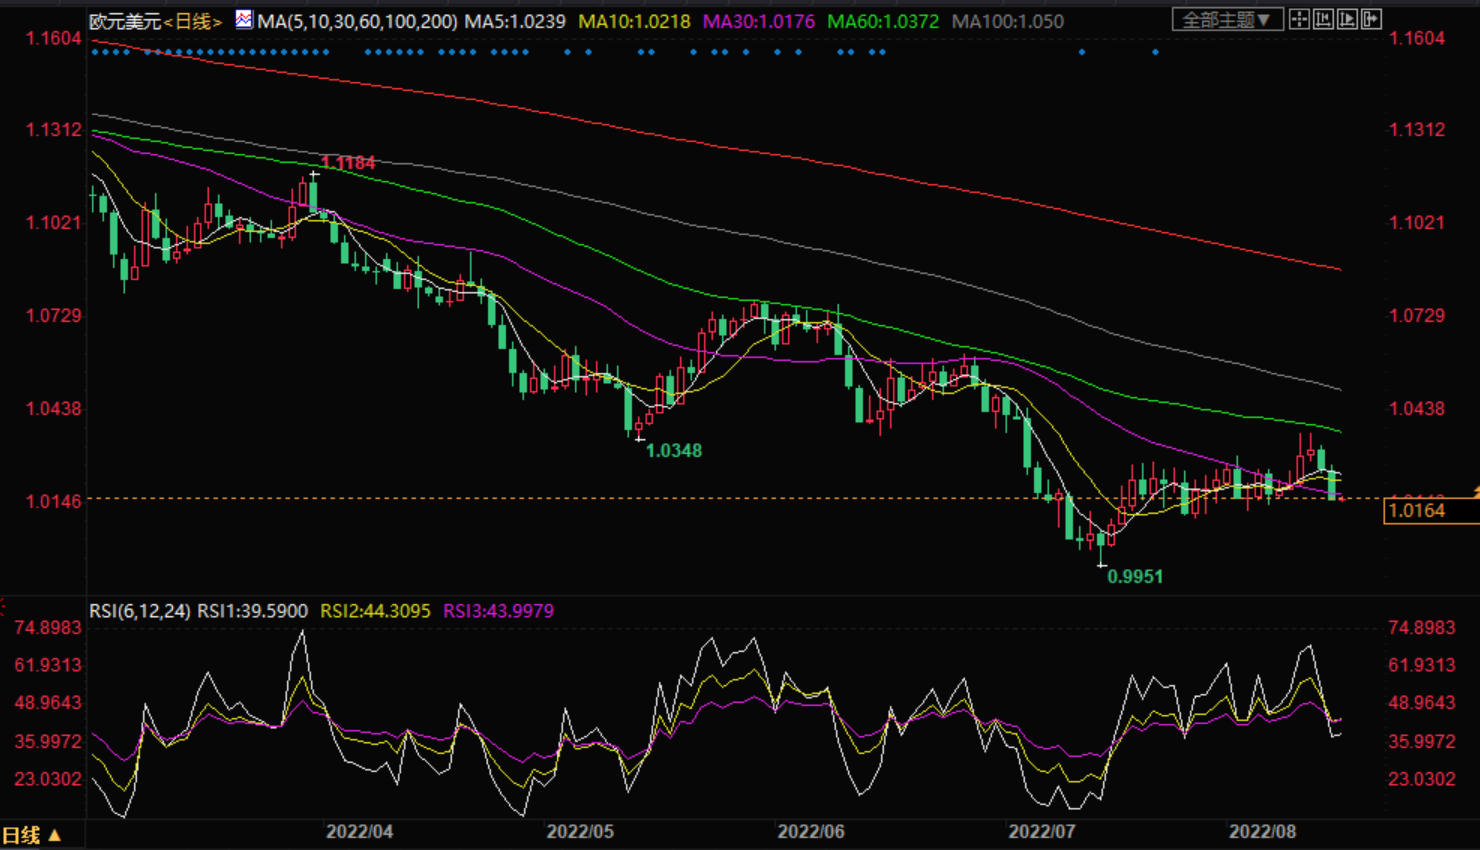Select the MA60:1.0372 value

pyautogui.click(x=883, y=21)
